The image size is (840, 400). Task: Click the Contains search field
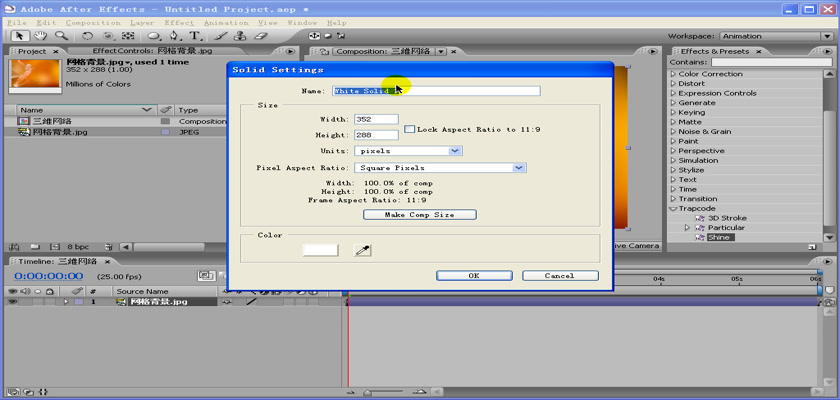(x=770, y=63)
